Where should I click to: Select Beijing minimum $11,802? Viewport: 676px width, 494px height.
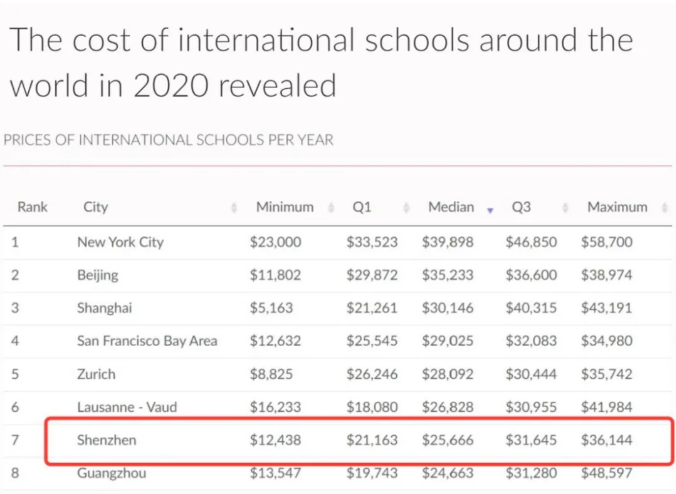pos(275,275)
